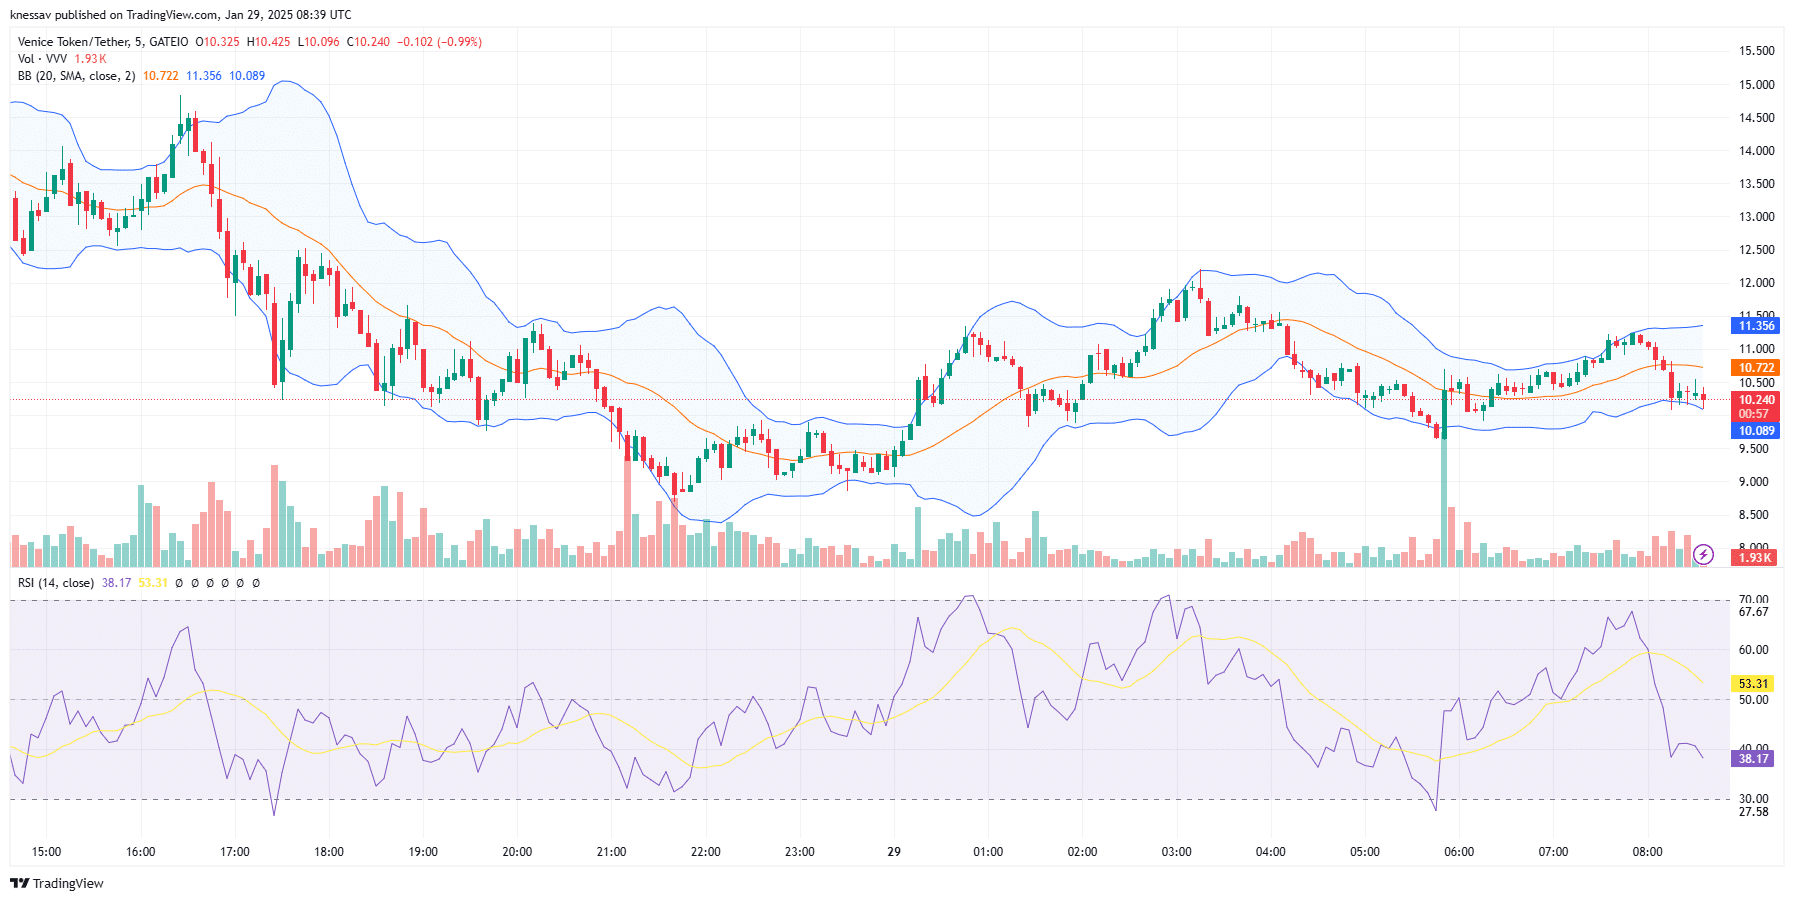Click the purple lightning bolt icon

point(1704,554)
